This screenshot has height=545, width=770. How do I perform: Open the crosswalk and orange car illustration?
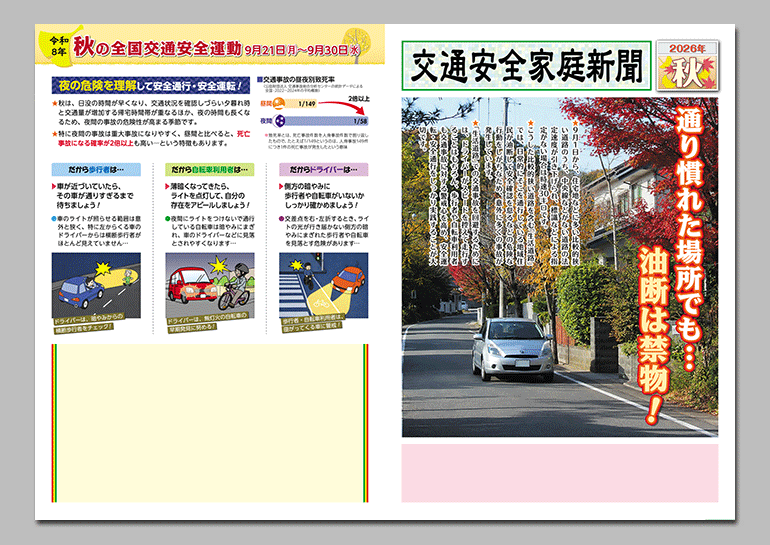click(324, 285)
